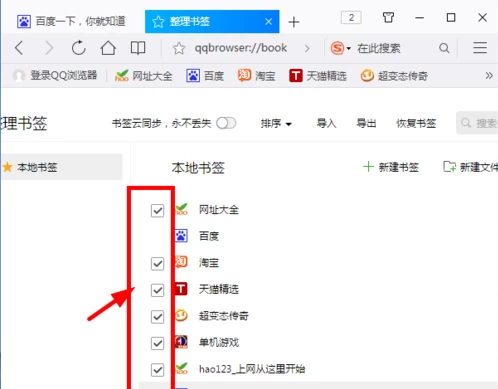Select the 淘宝 bookmark name in list

[209, 263]
